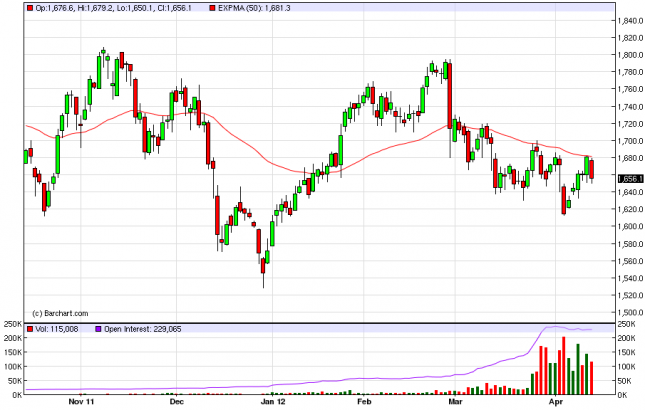This screenshot has height=410, width=645.
Task: Click the red swatch beside Vol: 115,008
Action: click(30, 329)
